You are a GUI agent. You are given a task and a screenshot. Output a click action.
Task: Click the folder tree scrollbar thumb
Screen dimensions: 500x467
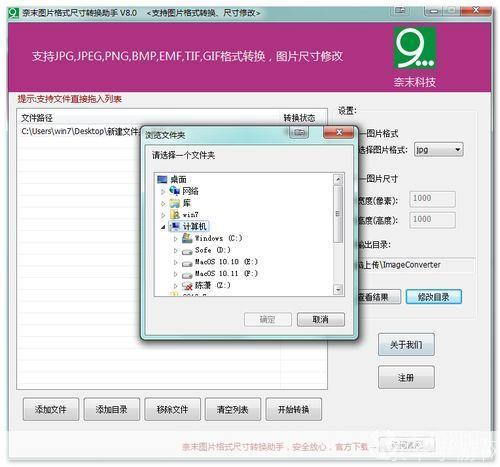338,214
